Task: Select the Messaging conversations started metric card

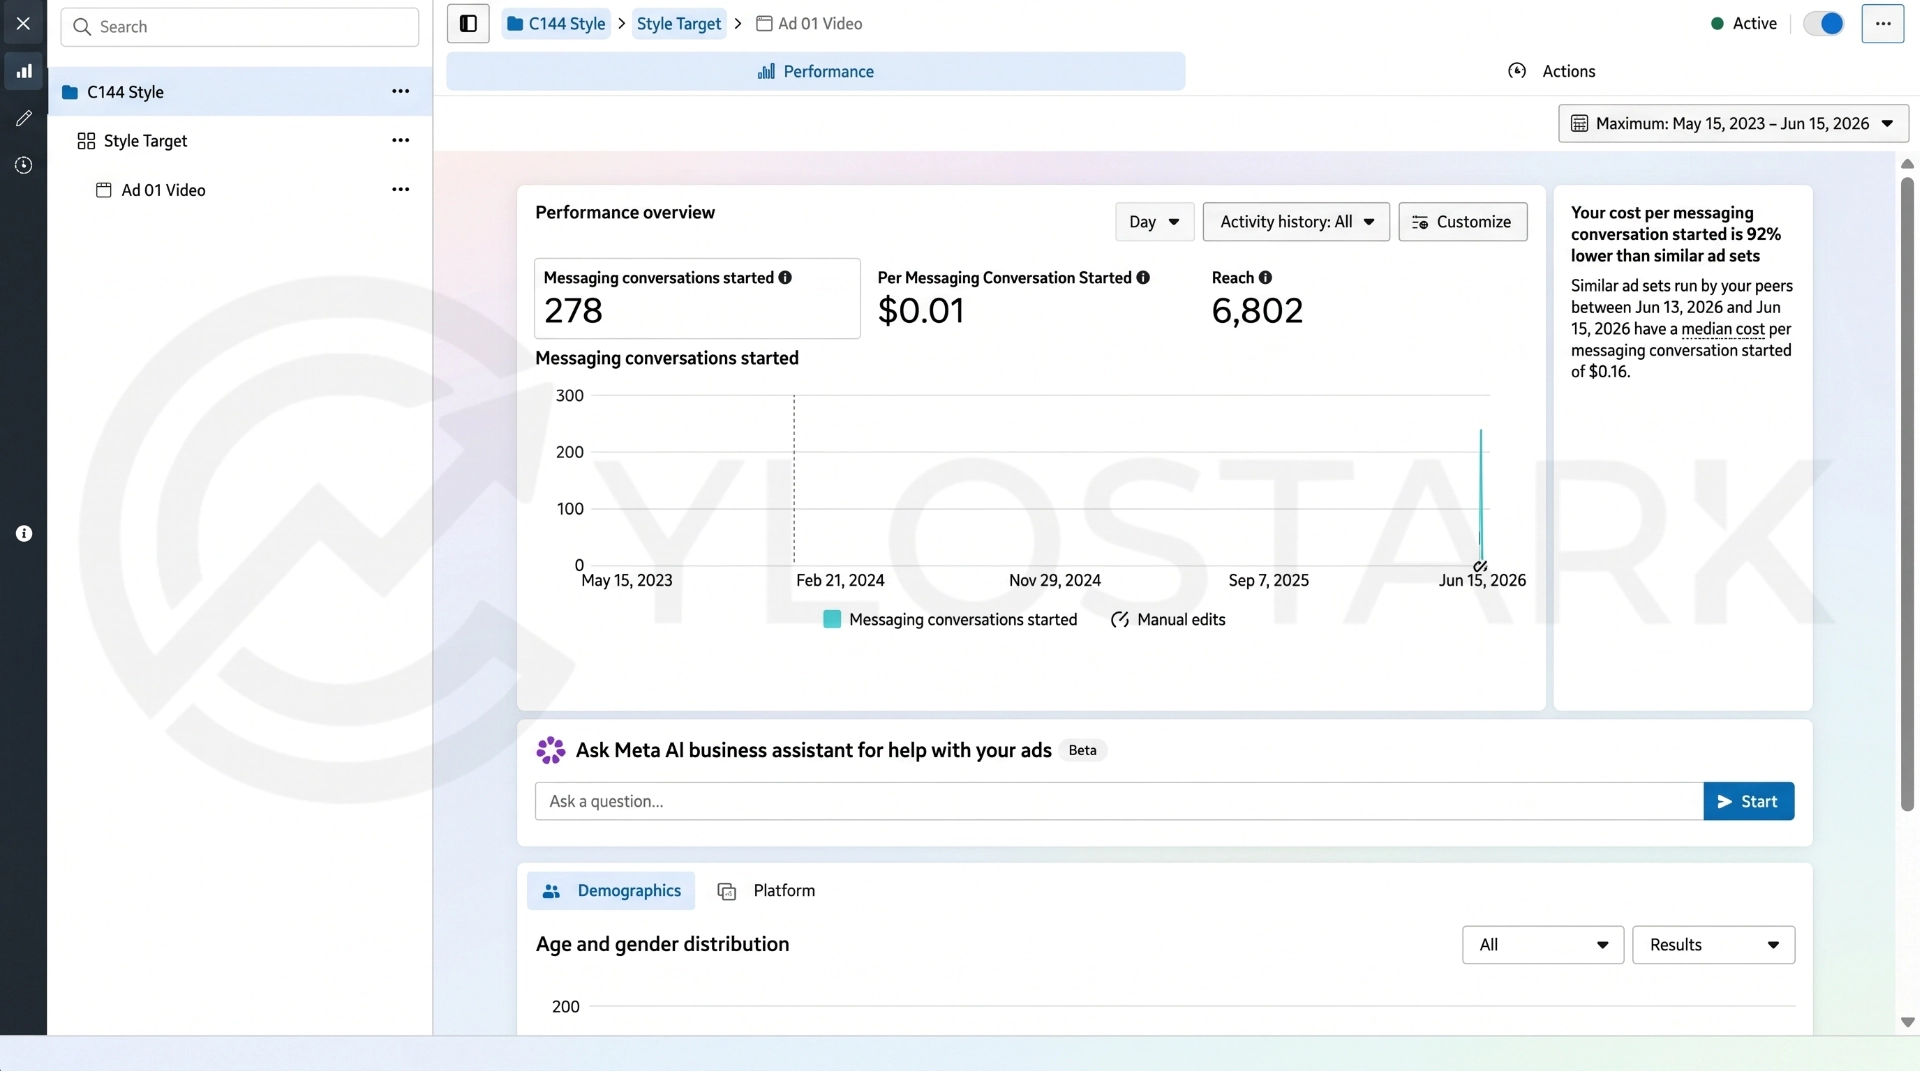Action: tap(697, 298)
